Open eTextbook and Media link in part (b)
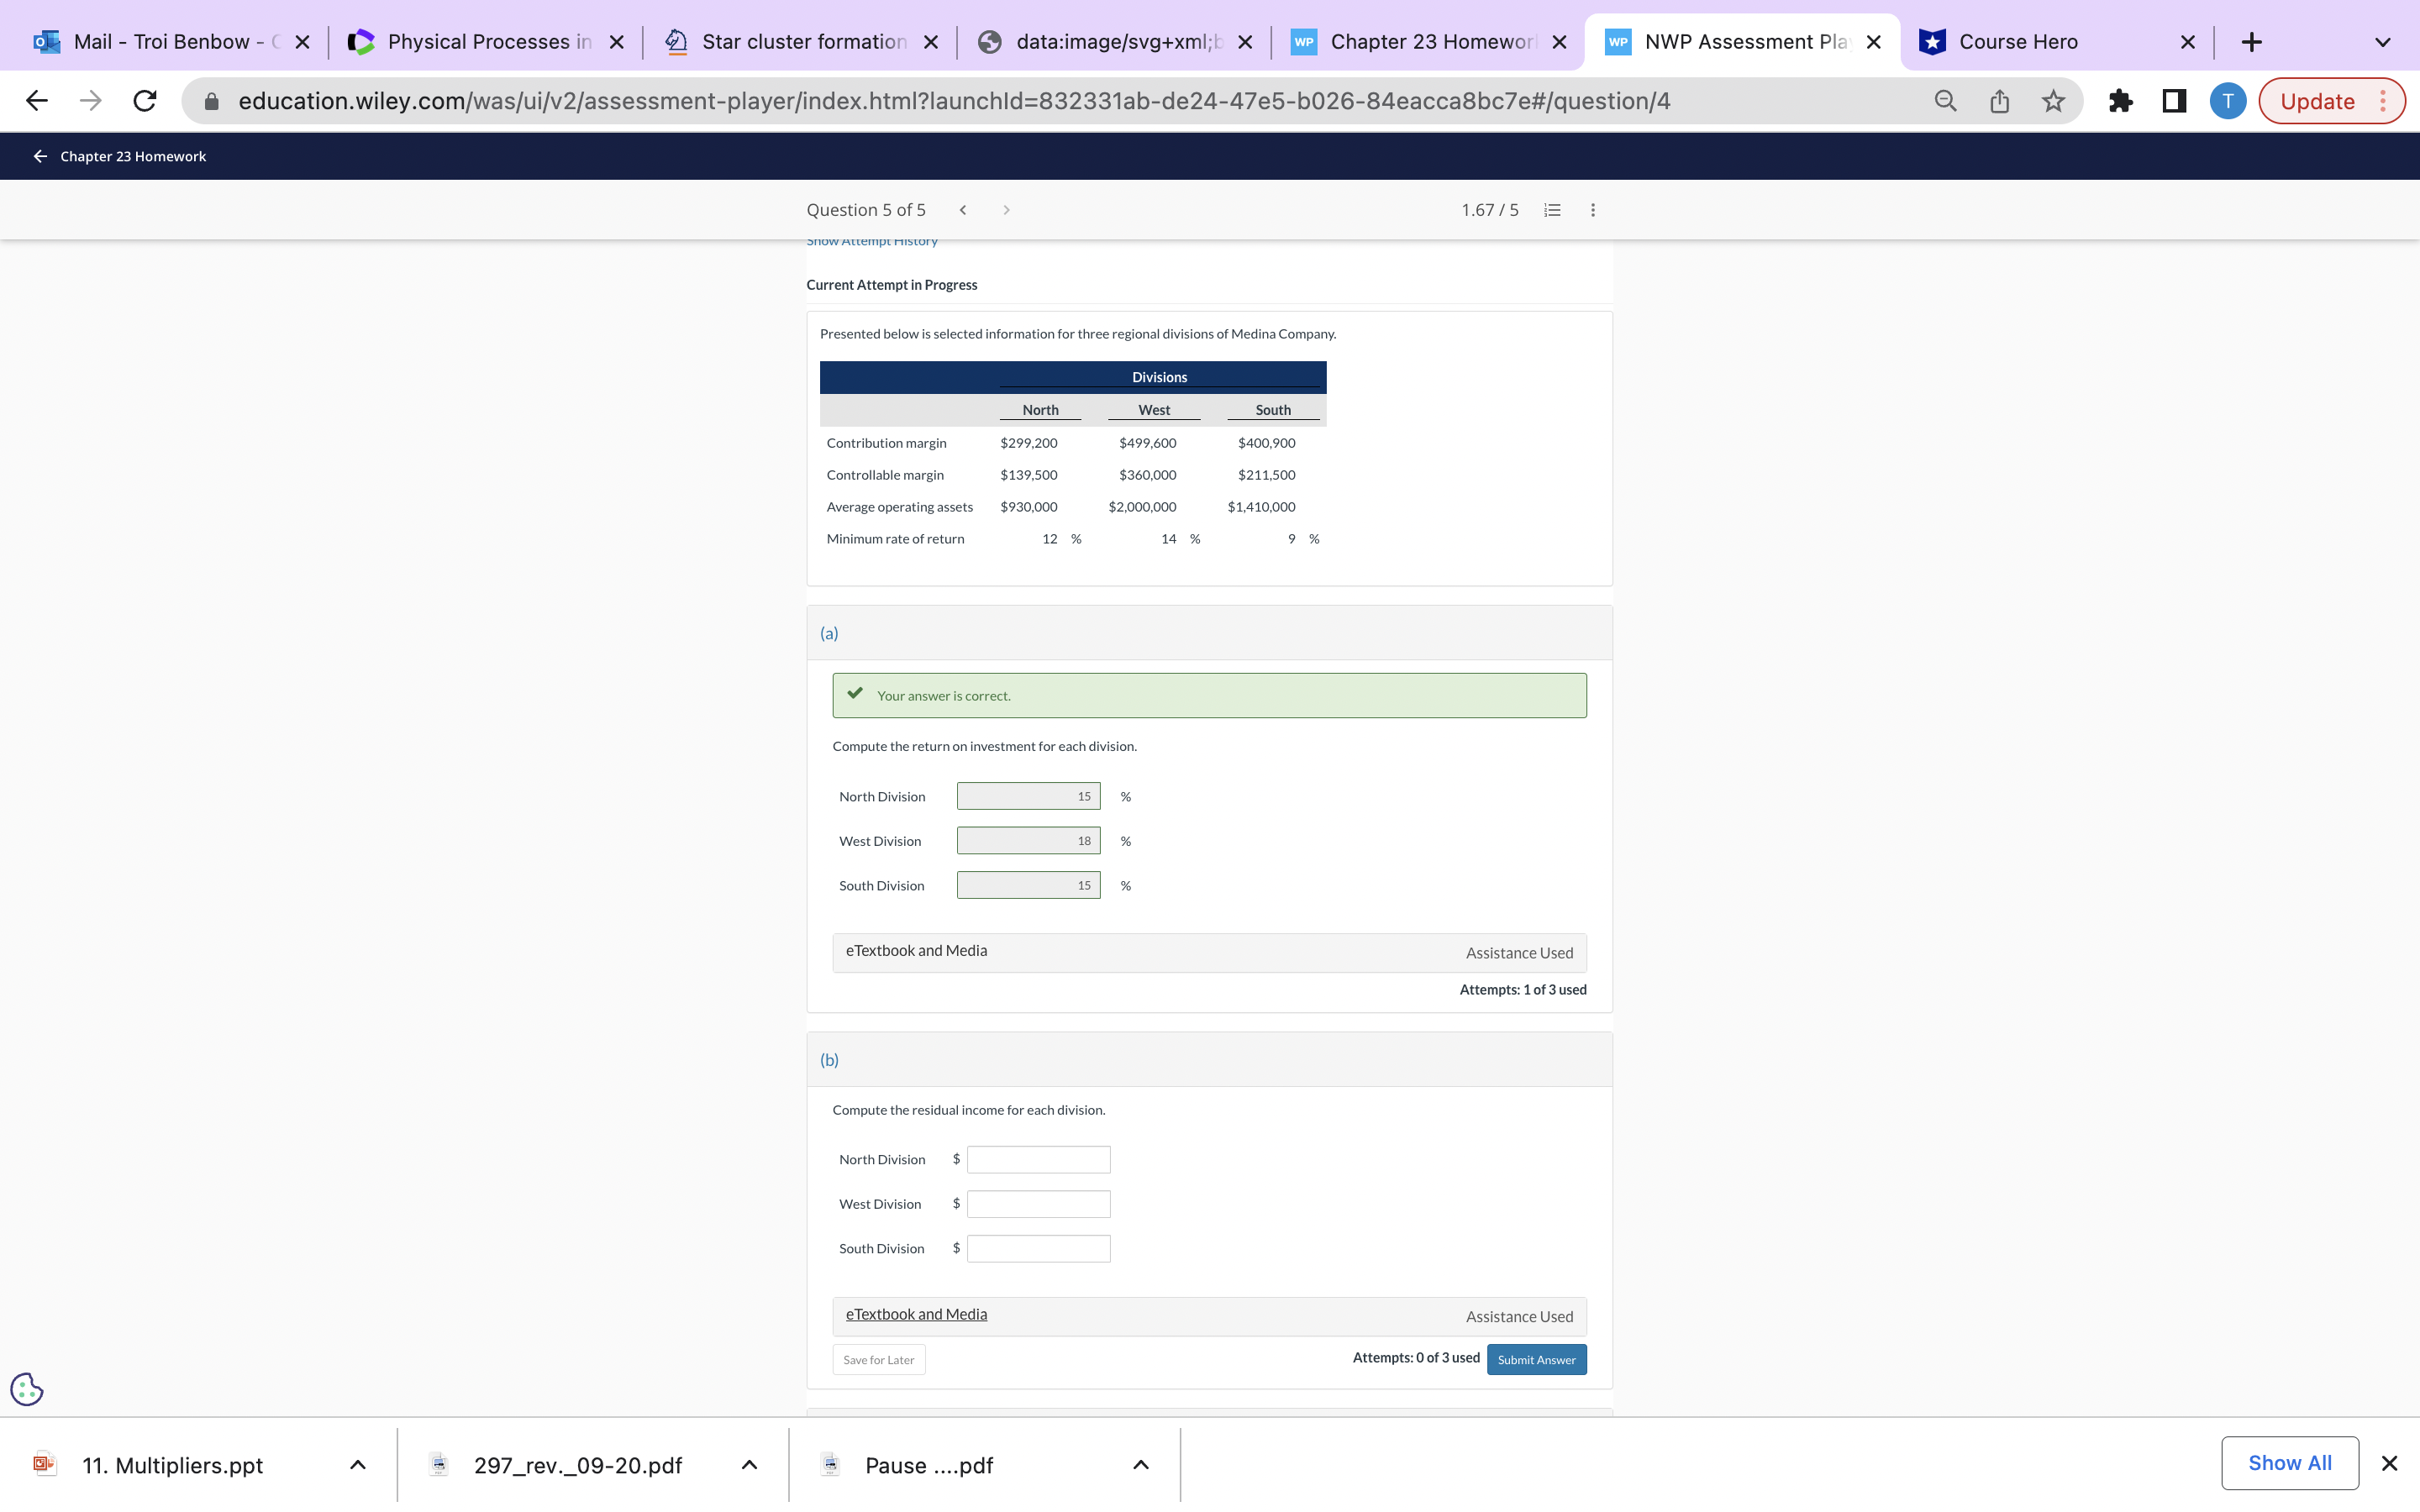 pos(916,1315)
